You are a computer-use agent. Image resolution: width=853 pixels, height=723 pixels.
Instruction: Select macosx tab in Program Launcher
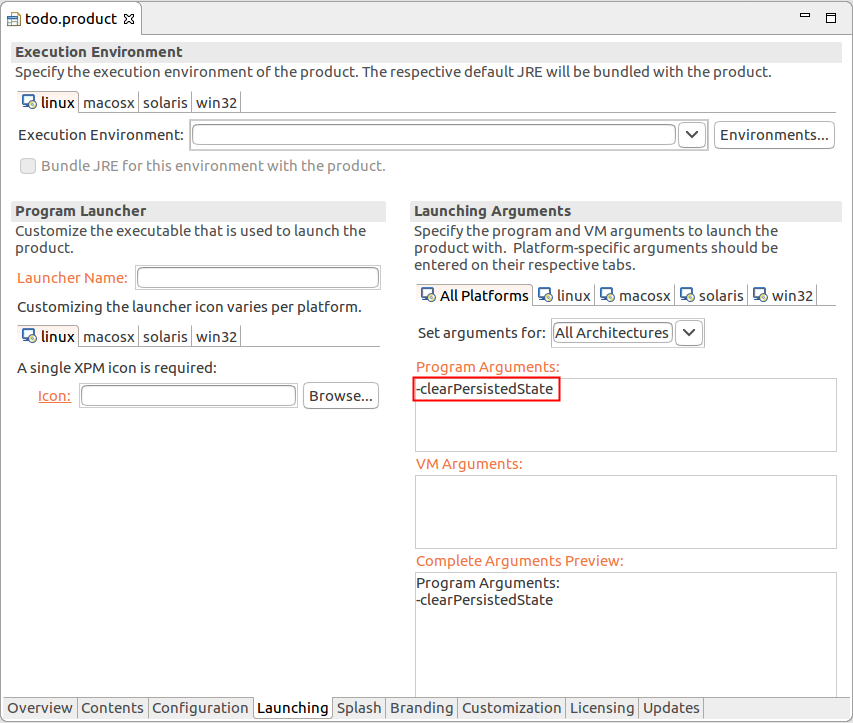point(108,337)
